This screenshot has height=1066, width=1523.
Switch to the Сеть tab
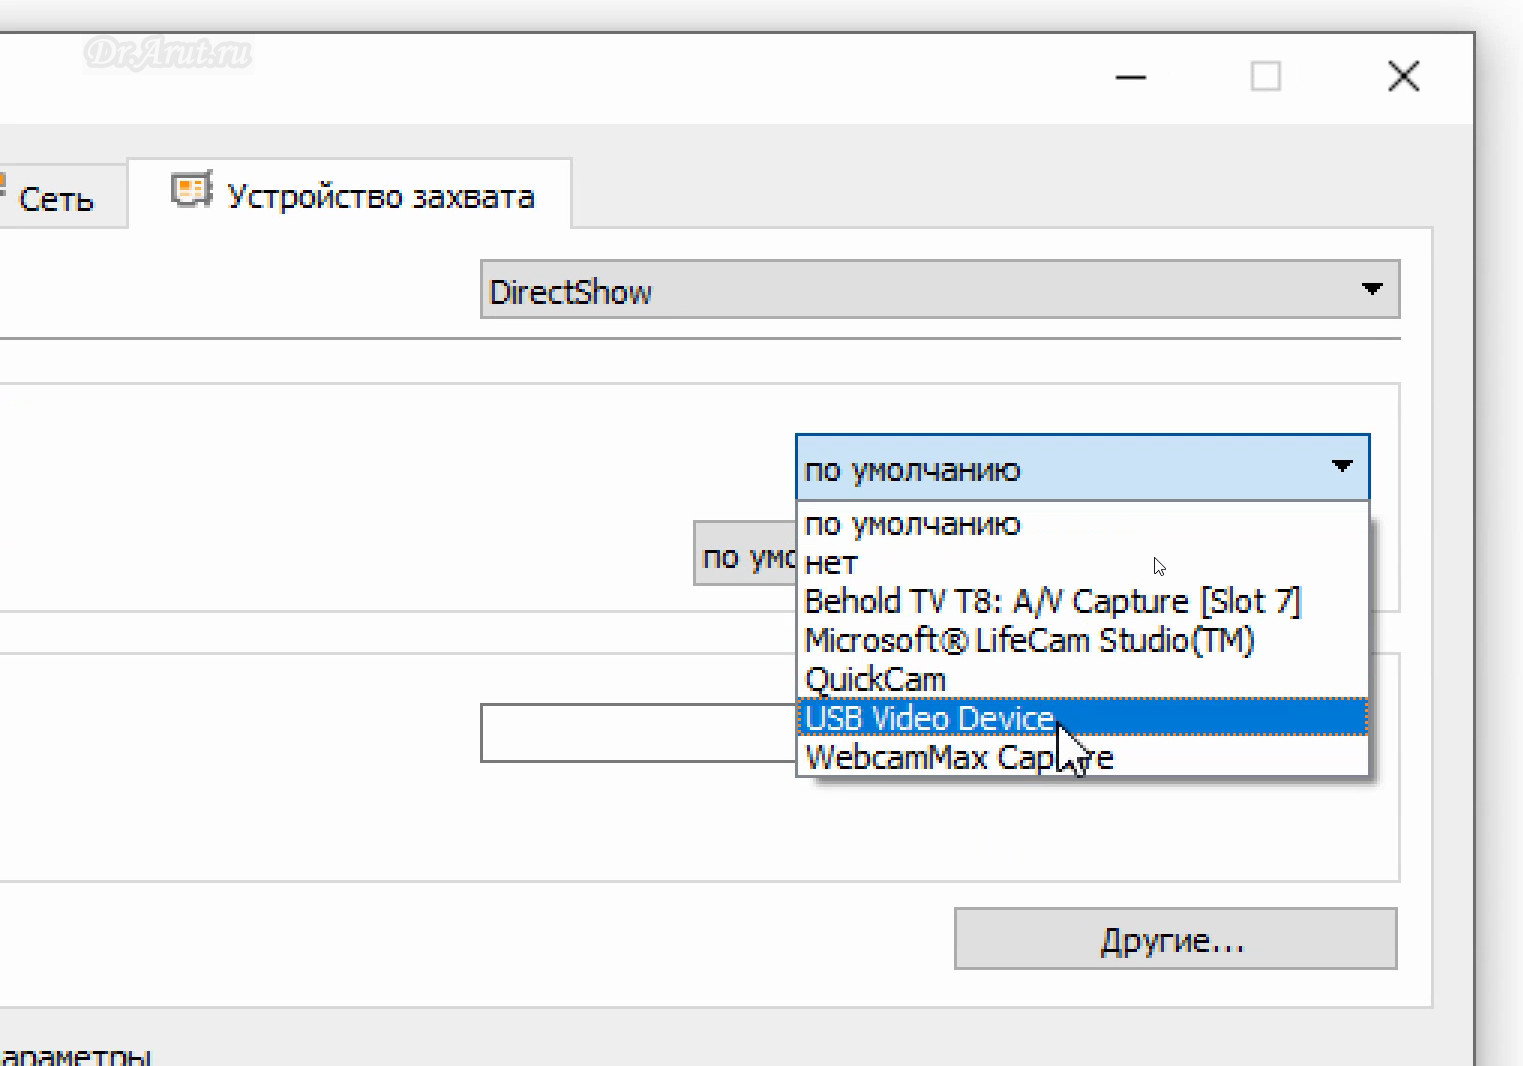(56, 199)
